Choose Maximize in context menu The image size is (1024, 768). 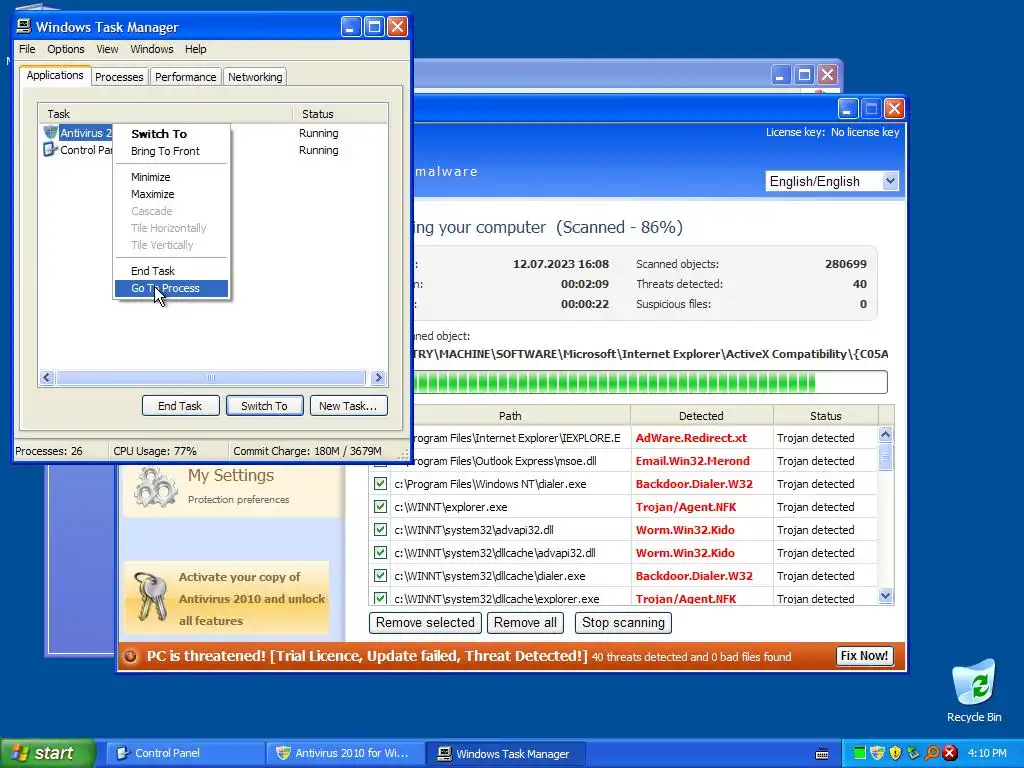tap(171, 194)
